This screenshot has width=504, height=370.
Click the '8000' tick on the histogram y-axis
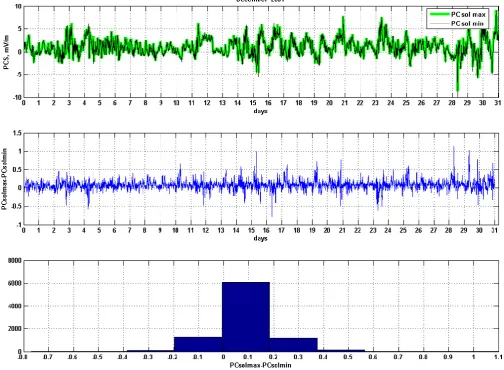click(15, 260)
